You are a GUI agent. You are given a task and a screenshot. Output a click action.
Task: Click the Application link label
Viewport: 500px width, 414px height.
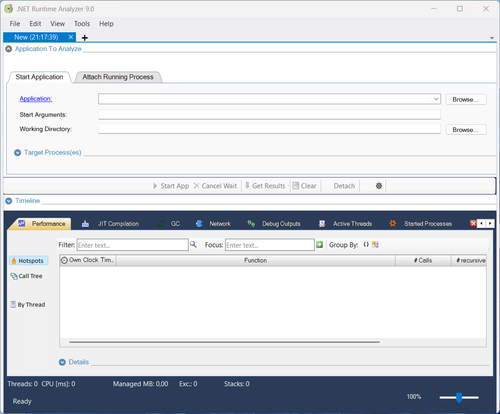[x=36, y=99]
